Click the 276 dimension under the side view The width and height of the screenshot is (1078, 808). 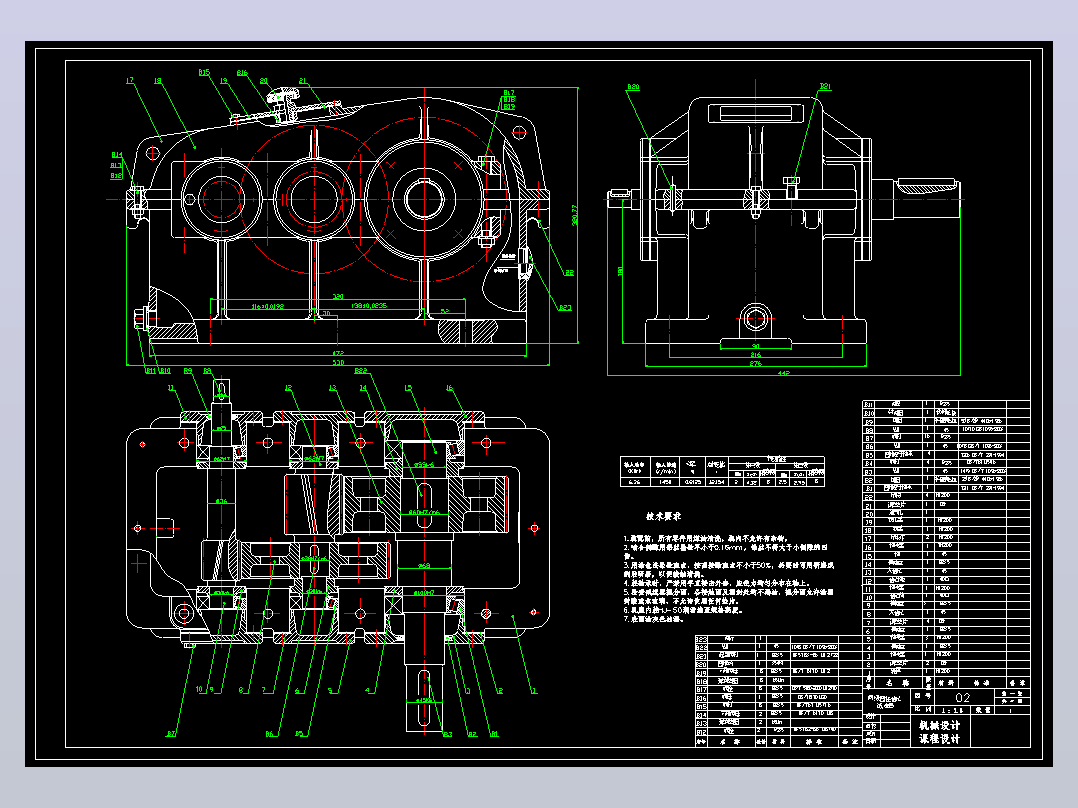(x=756, y=363)
